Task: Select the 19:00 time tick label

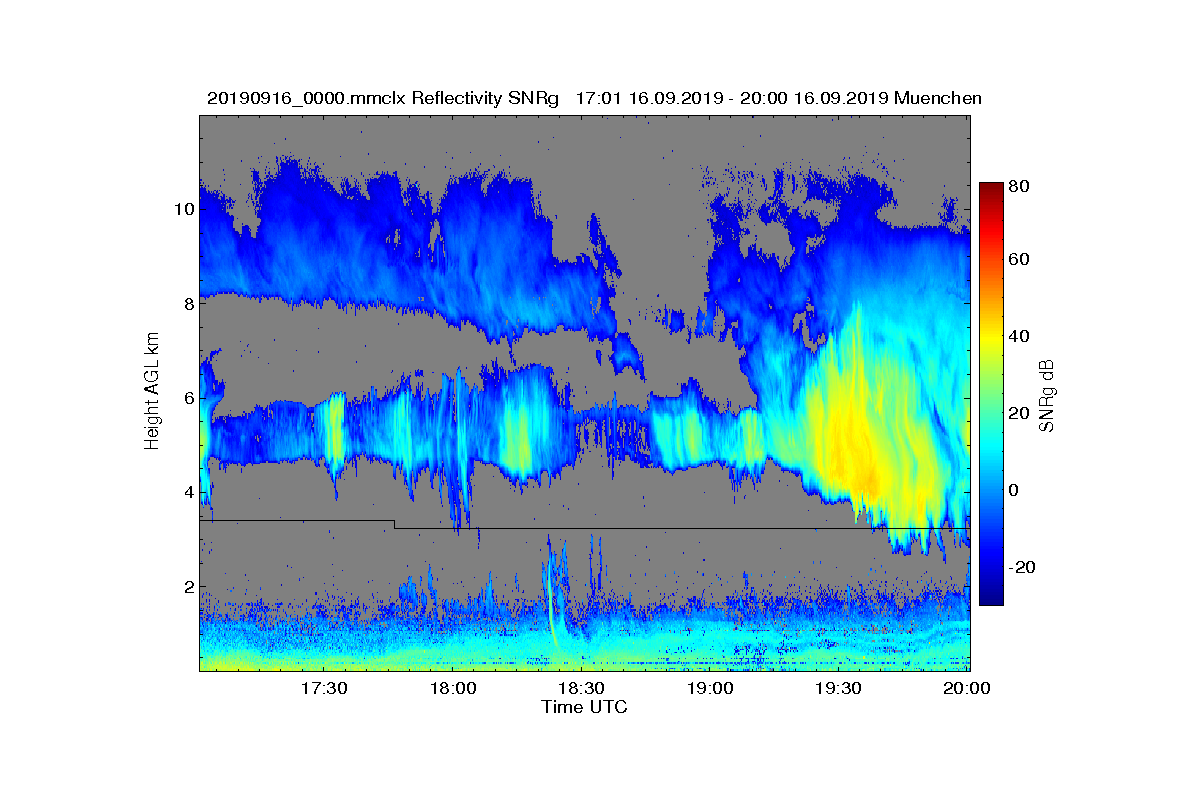Action: click(710, 688)
